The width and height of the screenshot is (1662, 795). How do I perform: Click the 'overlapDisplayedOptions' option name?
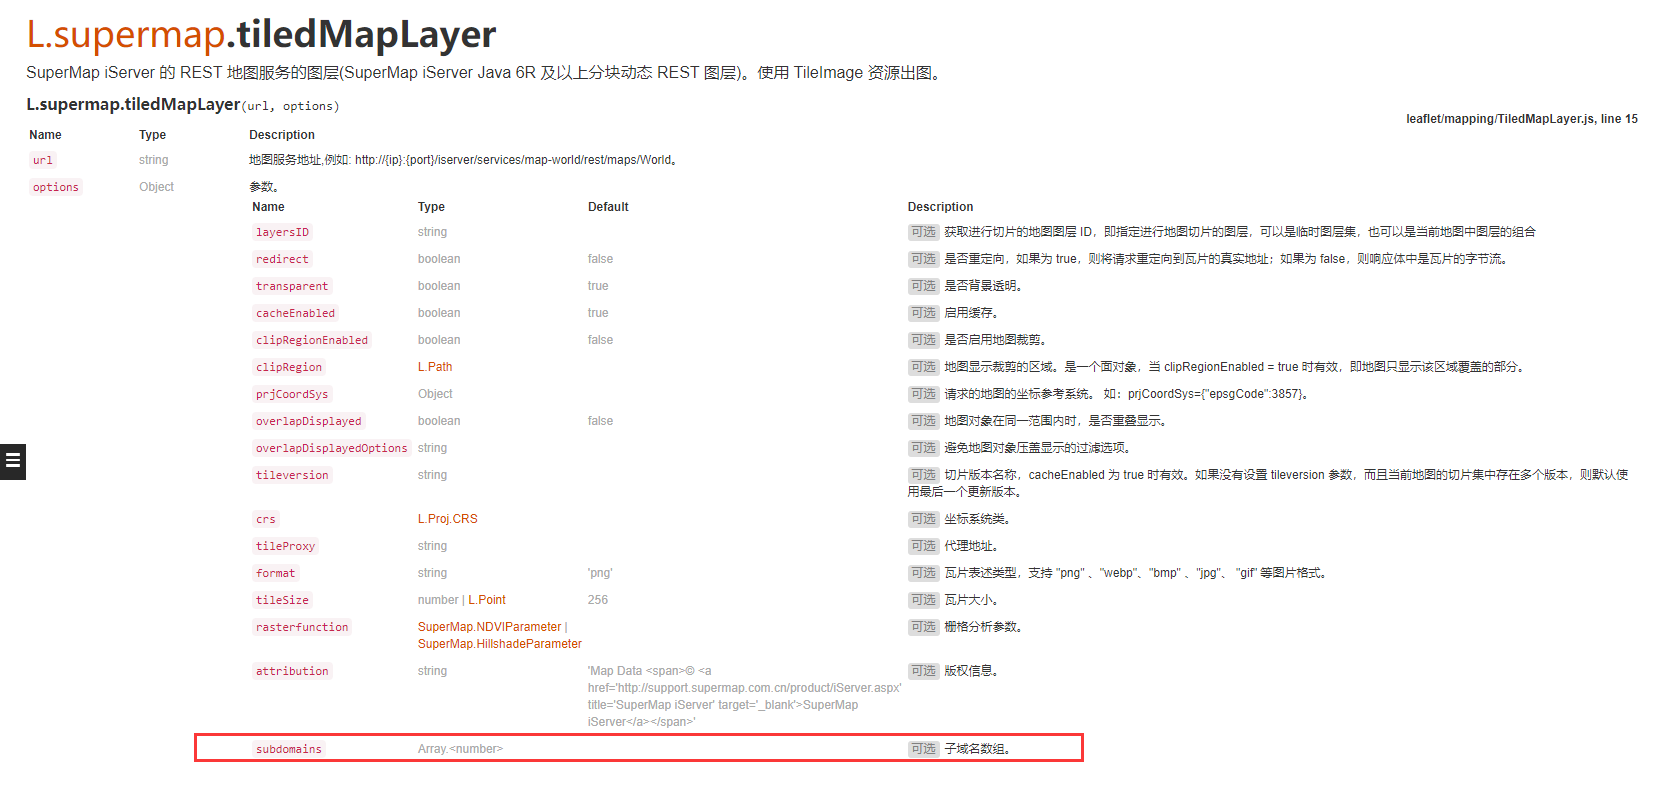tap(332, 448)
